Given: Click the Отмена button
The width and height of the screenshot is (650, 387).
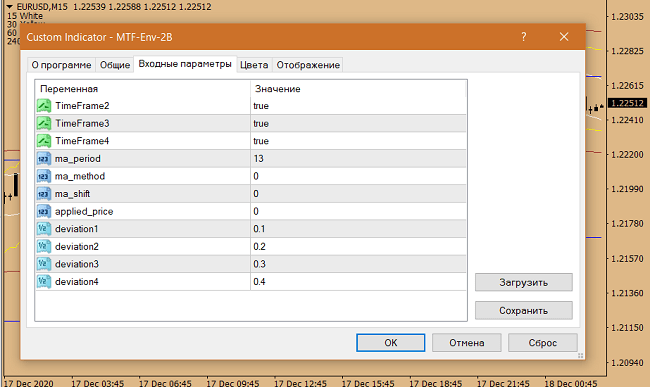Looking at the screenshot, I should point(467,343).
